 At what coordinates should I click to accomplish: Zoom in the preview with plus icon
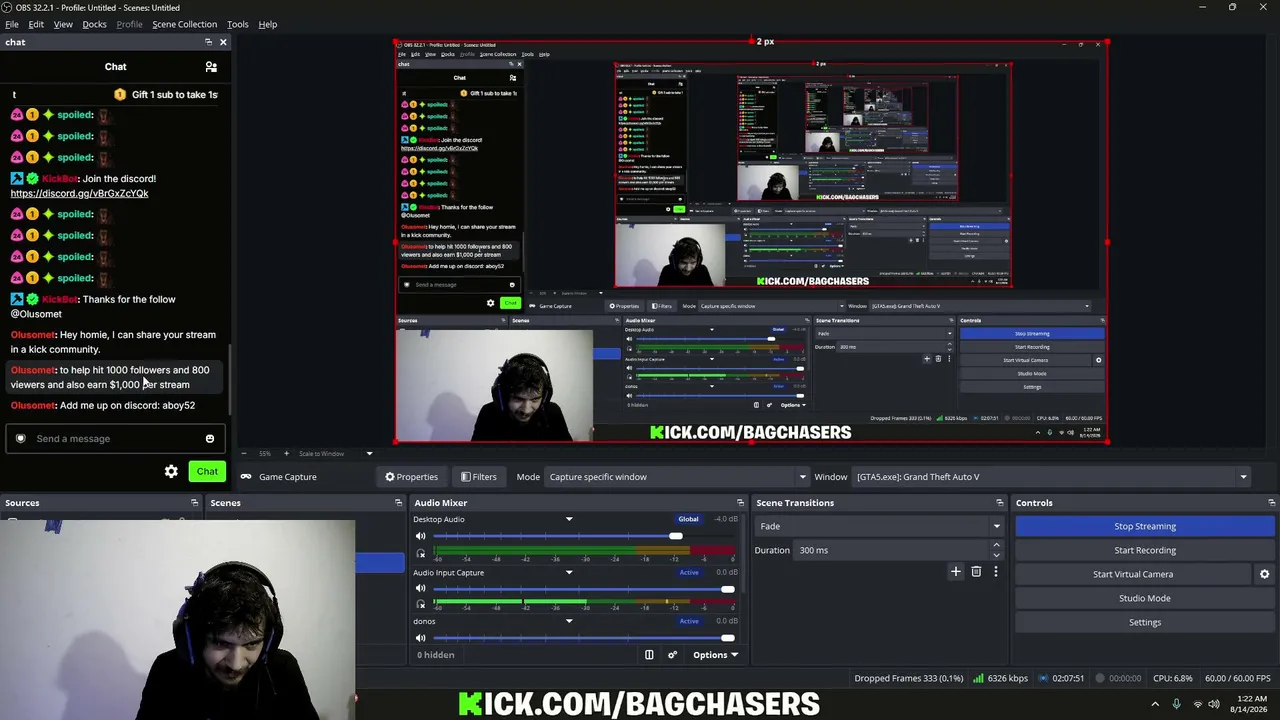point(286,453)
